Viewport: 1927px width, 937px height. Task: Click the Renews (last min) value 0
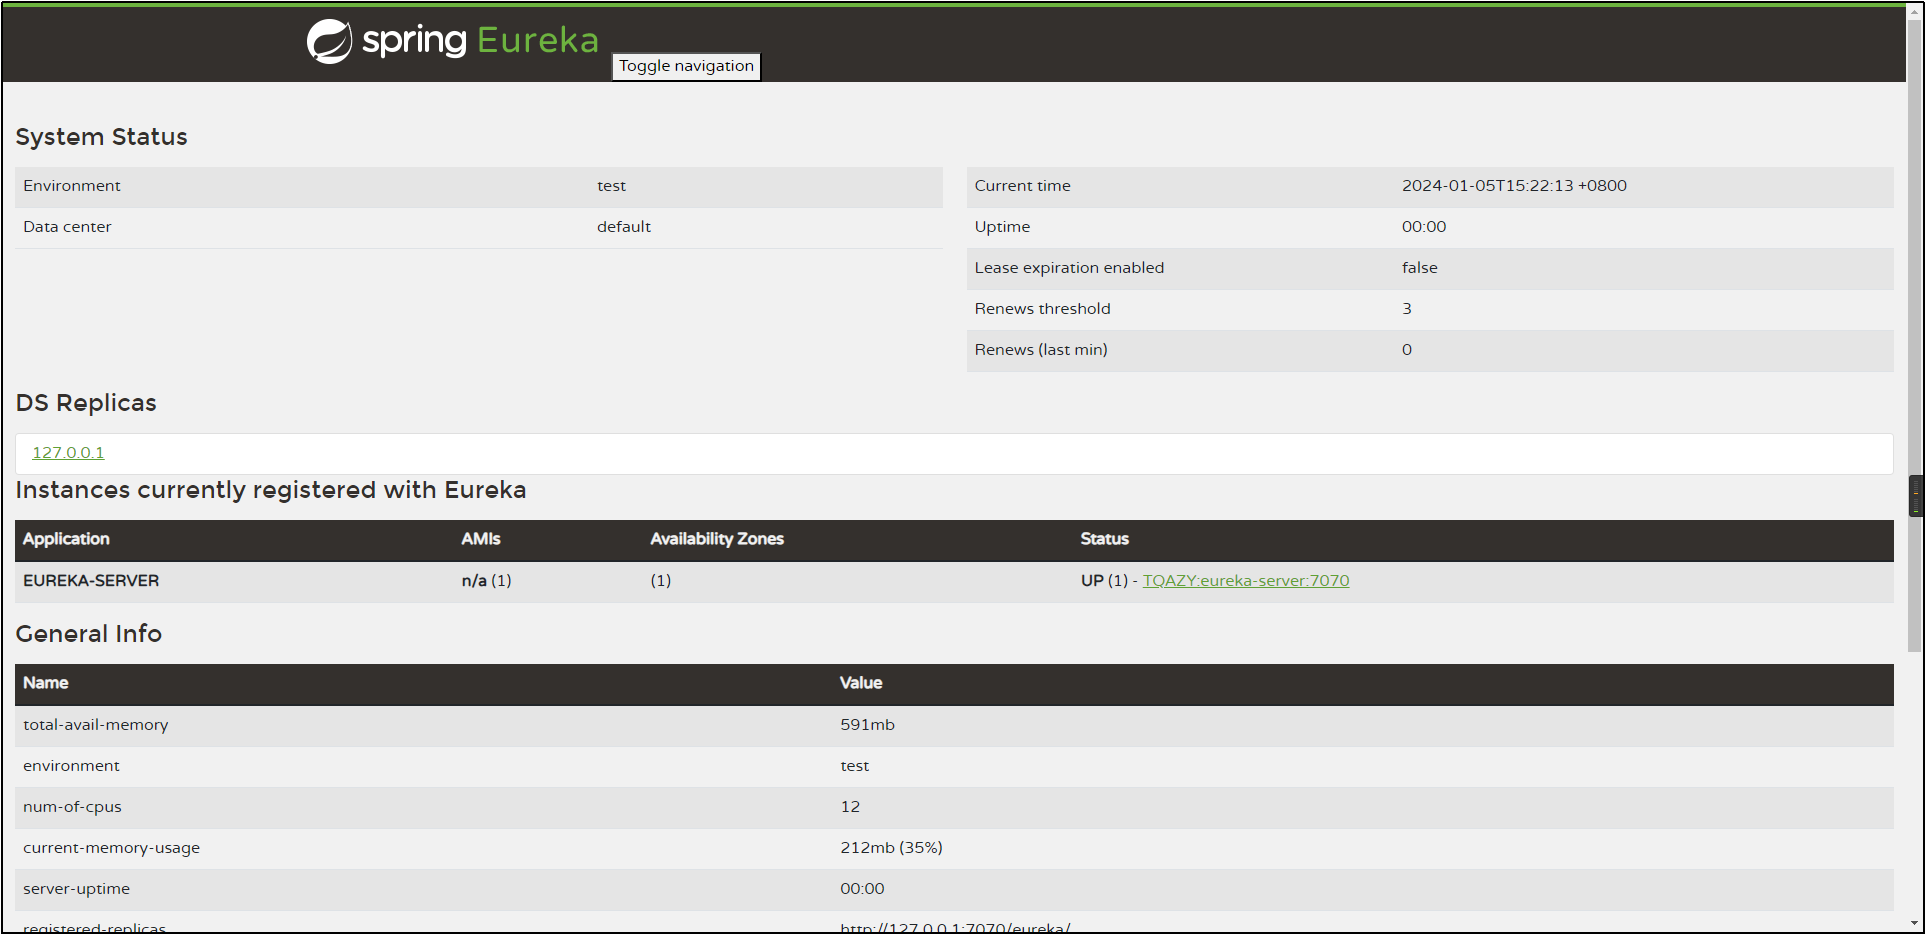(x=1407, y=350)
